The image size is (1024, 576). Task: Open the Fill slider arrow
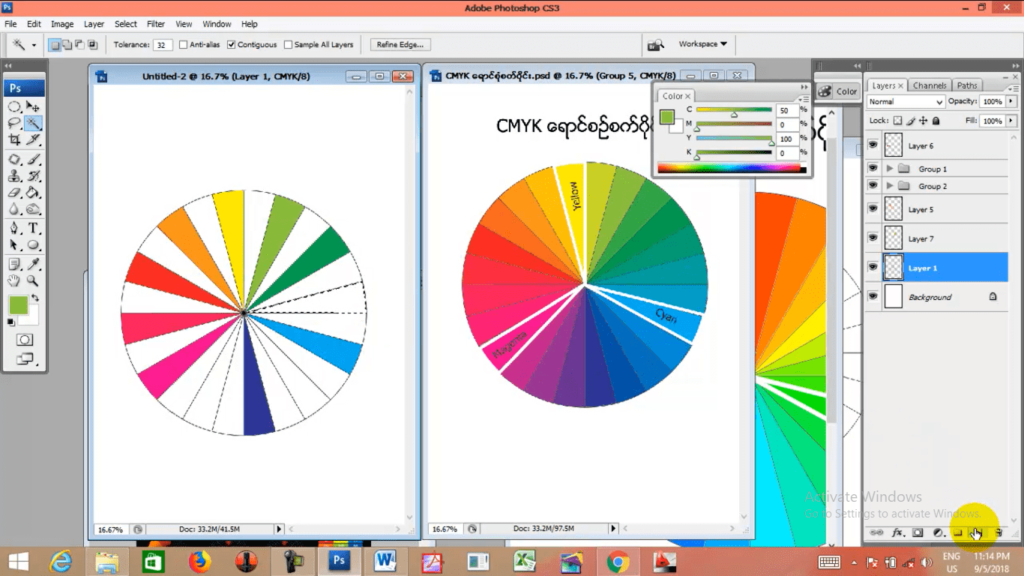tap(1011, 121)
